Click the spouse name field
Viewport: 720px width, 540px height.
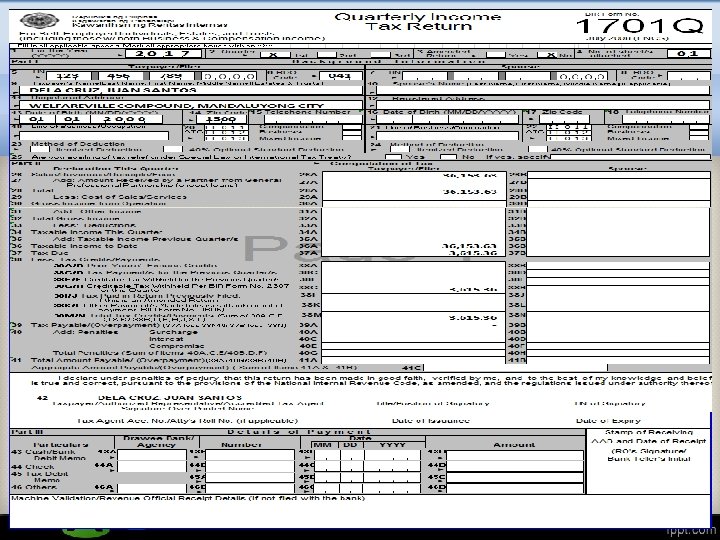(x=543, y=90)
